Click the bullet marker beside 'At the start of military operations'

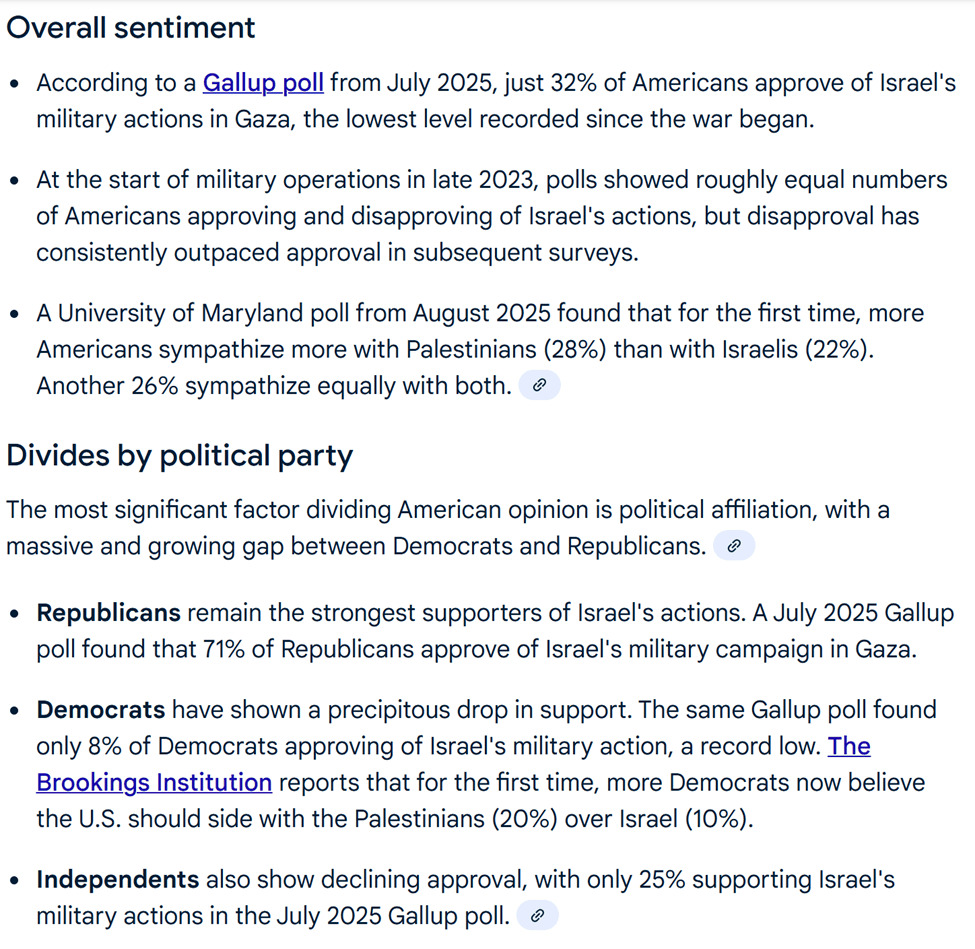tap(15, 180)
